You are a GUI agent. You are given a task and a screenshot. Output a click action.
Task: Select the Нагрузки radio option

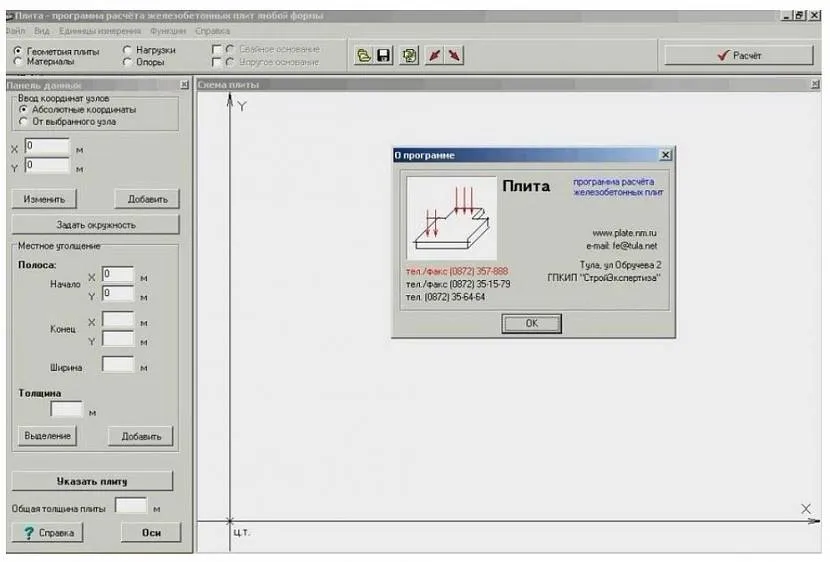(x=127, y=50)
